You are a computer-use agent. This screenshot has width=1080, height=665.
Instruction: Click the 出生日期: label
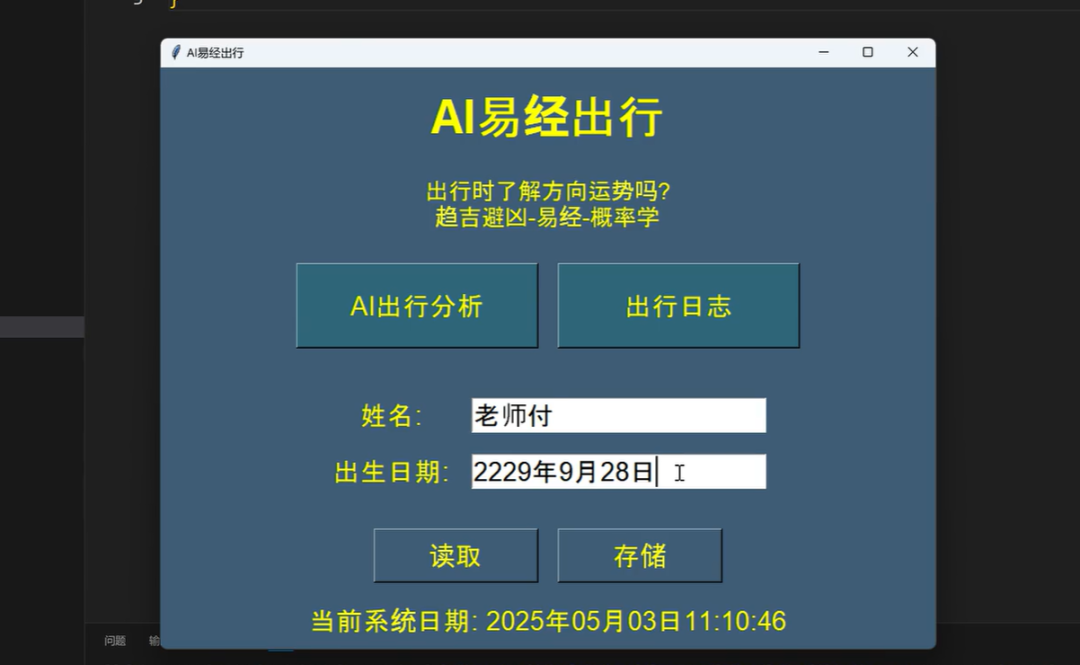[x=392, y=472]
